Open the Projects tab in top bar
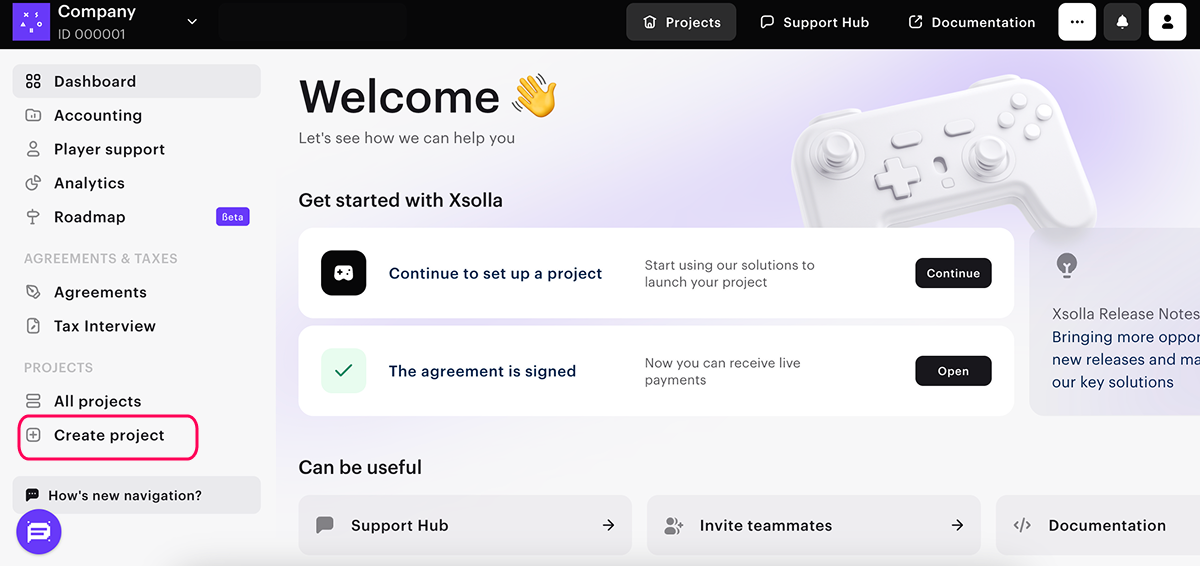Viewport: 1200px width, 566px height. click(681, 22)
